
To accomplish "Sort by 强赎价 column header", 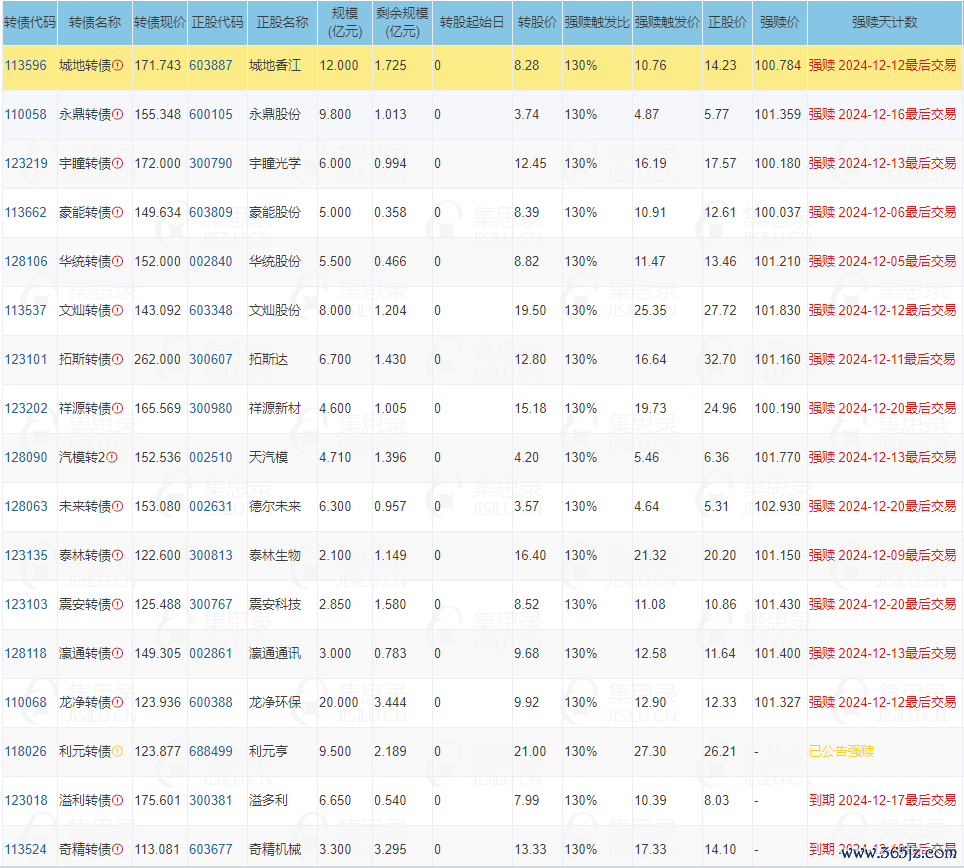I will click(x=779, y=22).
